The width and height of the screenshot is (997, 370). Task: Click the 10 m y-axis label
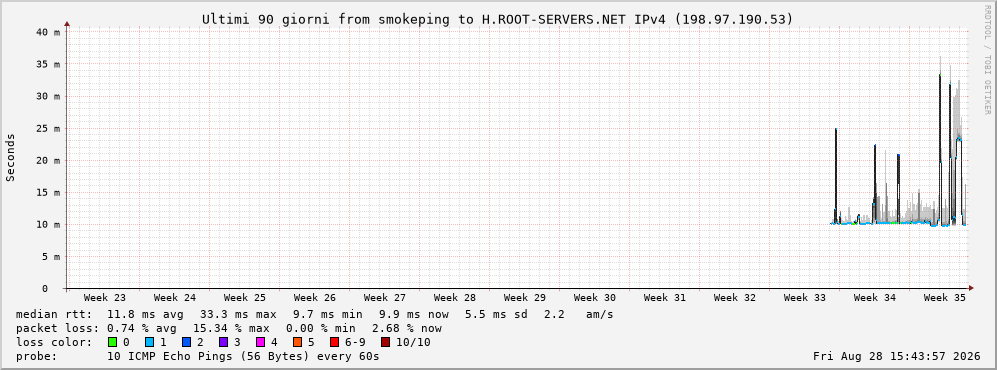(48, 224)
